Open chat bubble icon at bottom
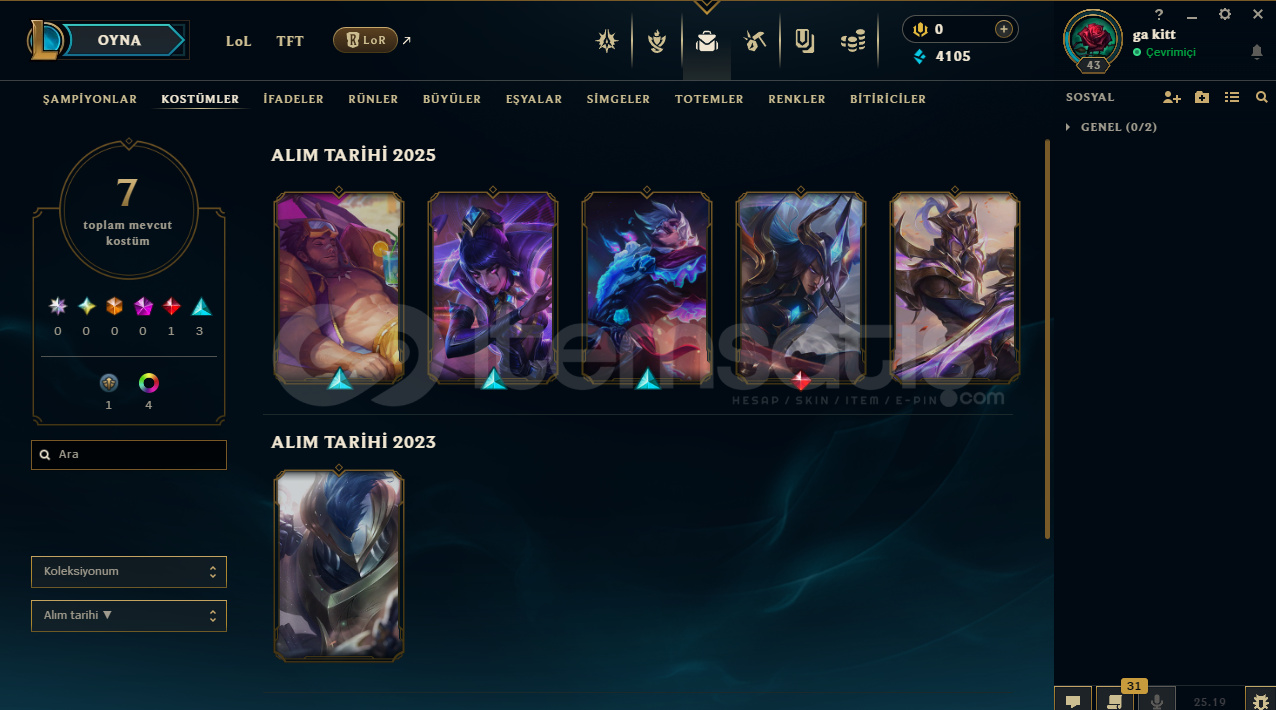This screenshot has height=710, width=1276. coord(1073,700)
